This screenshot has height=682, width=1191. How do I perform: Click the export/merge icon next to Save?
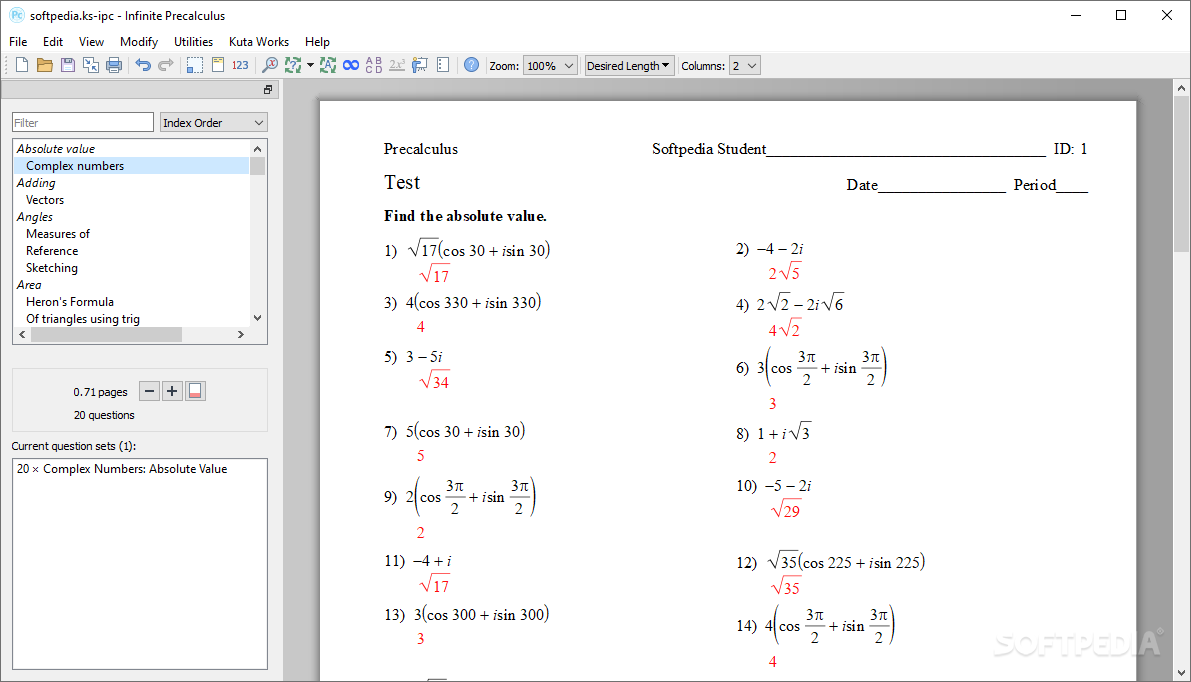pyautogui.click(x=90, y=65)
